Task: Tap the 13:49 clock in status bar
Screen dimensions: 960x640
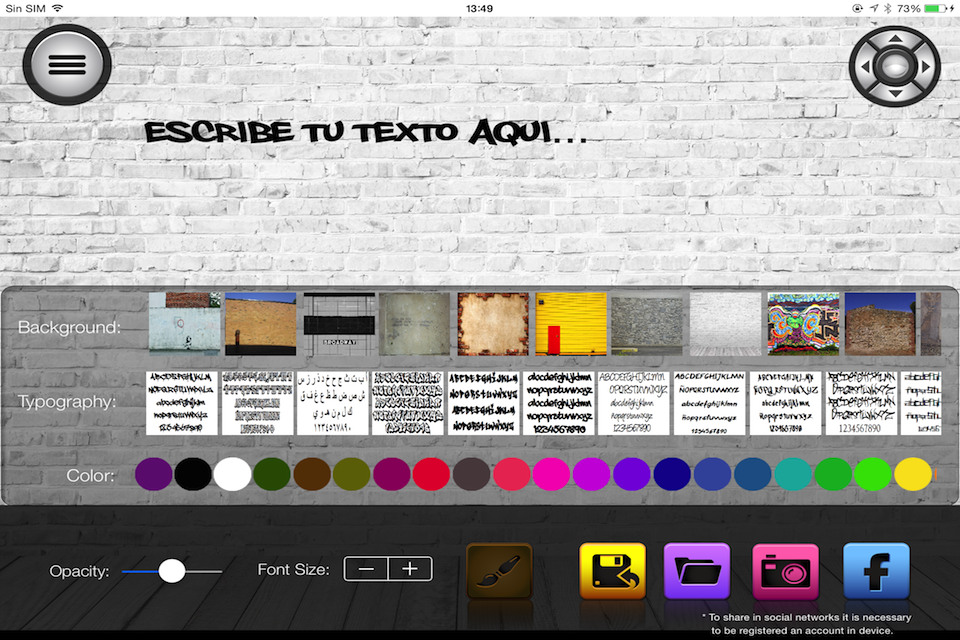Action: tap(479, 9)
